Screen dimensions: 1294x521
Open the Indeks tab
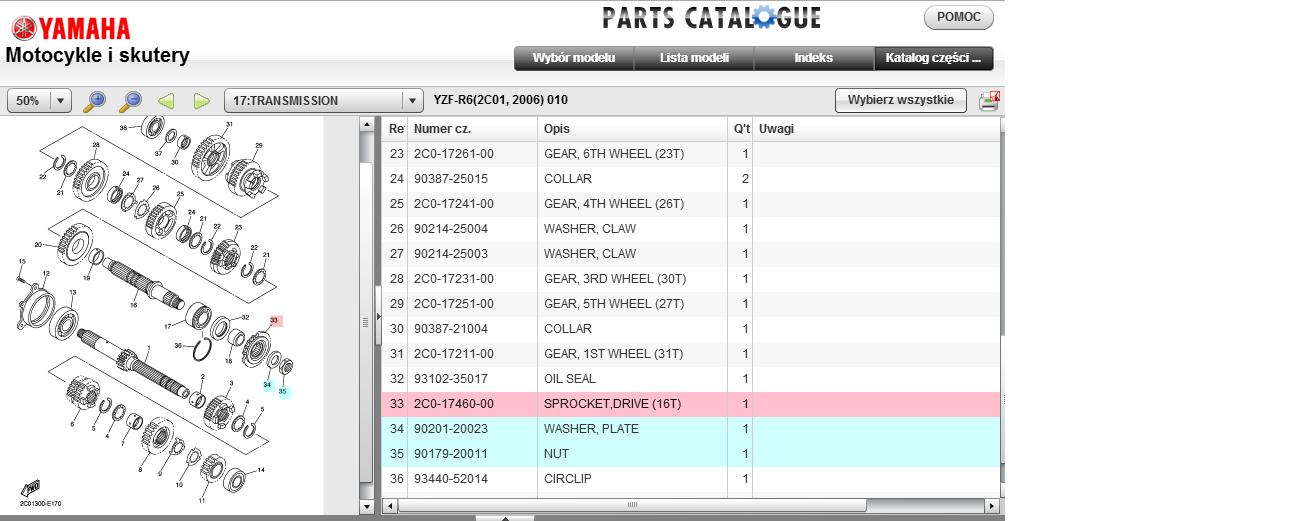[x=813, y=58]
